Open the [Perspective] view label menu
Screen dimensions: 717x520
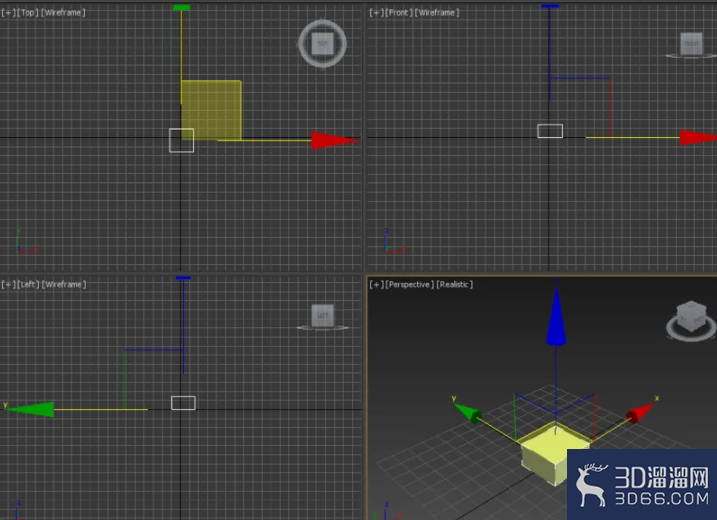click(410, 284)
